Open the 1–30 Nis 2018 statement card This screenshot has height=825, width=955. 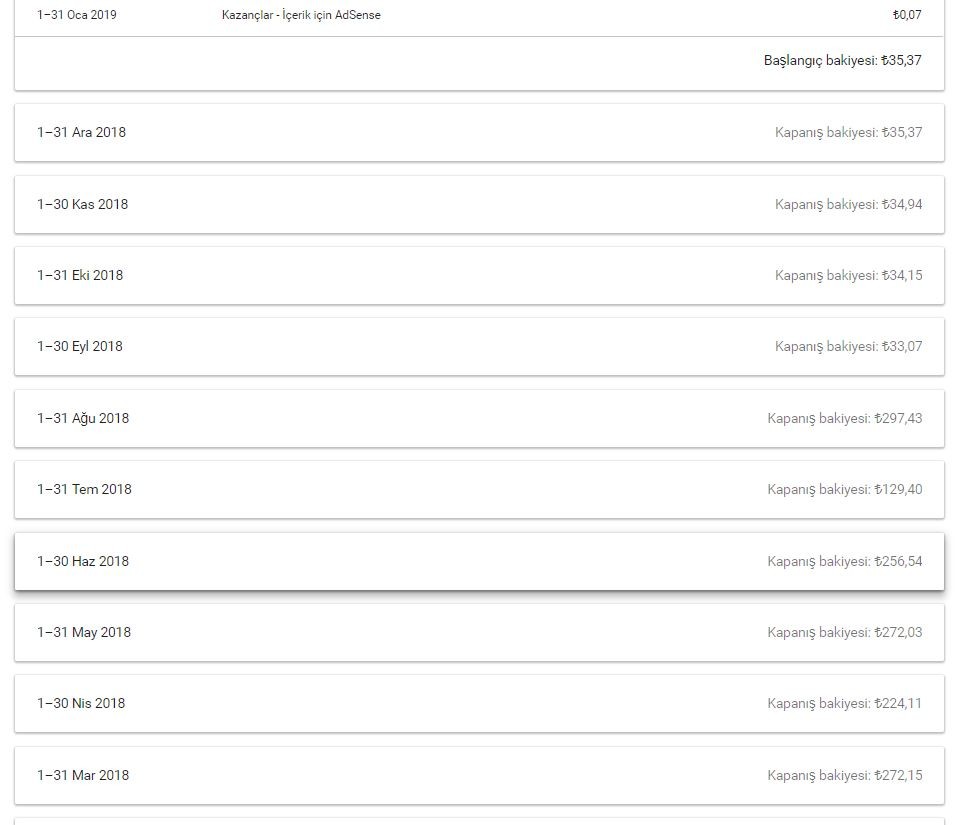[x=479, y=703]
